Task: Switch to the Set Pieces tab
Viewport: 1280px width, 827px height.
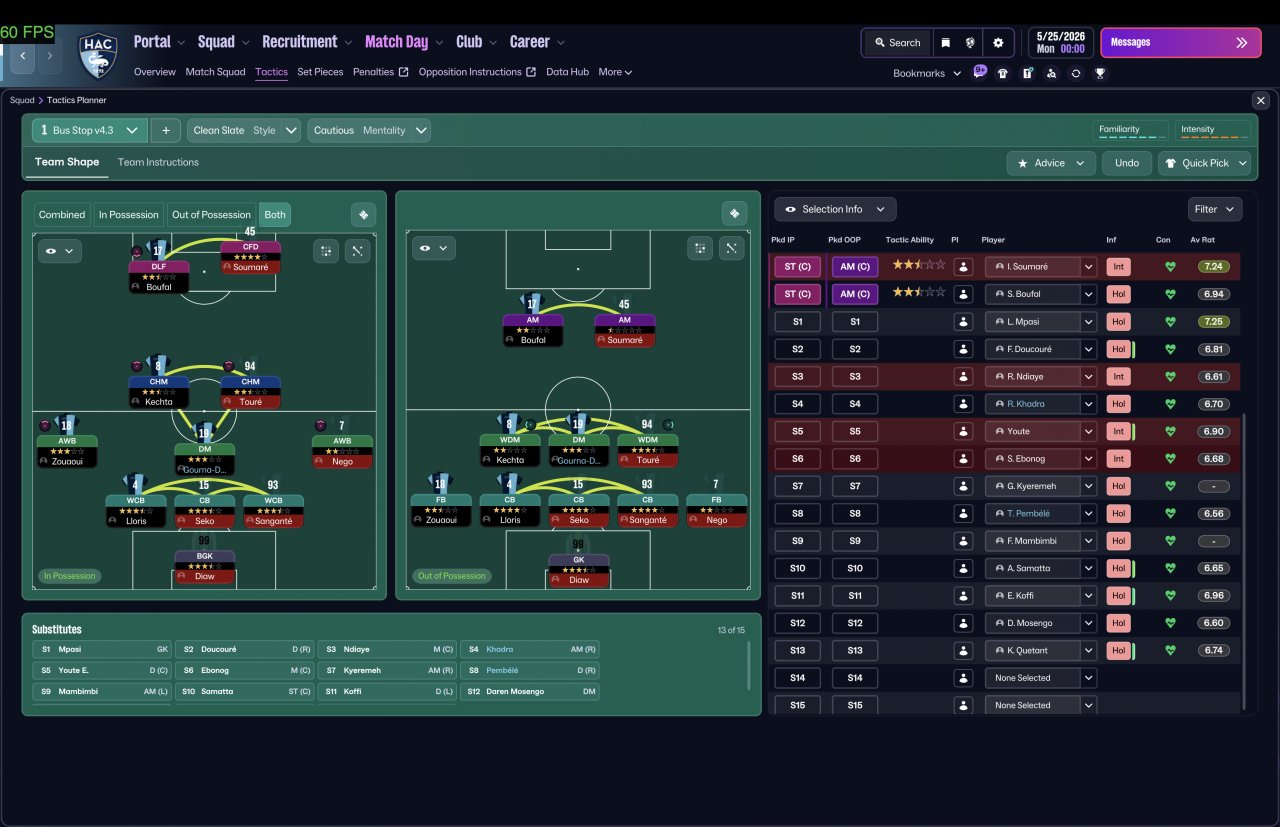Action: click(320, 72)
